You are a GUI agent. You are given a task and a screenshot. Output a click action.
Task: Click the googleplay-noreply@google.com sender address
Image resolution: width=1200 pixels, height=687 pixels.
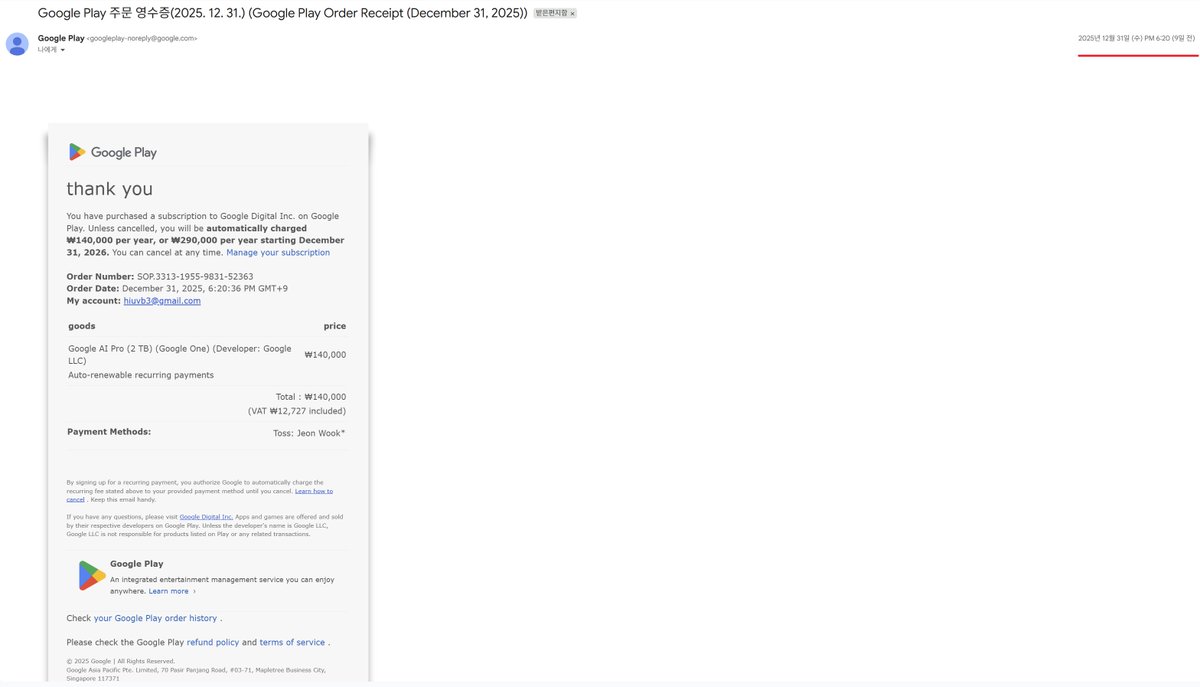tap(142, 38)
